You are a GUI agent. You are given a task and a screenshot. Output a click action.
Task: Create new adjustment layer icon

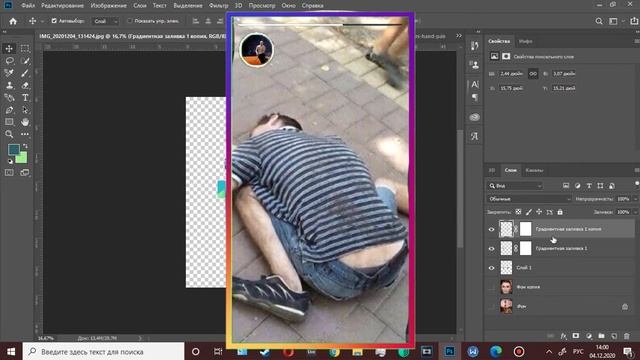(589, 336)
